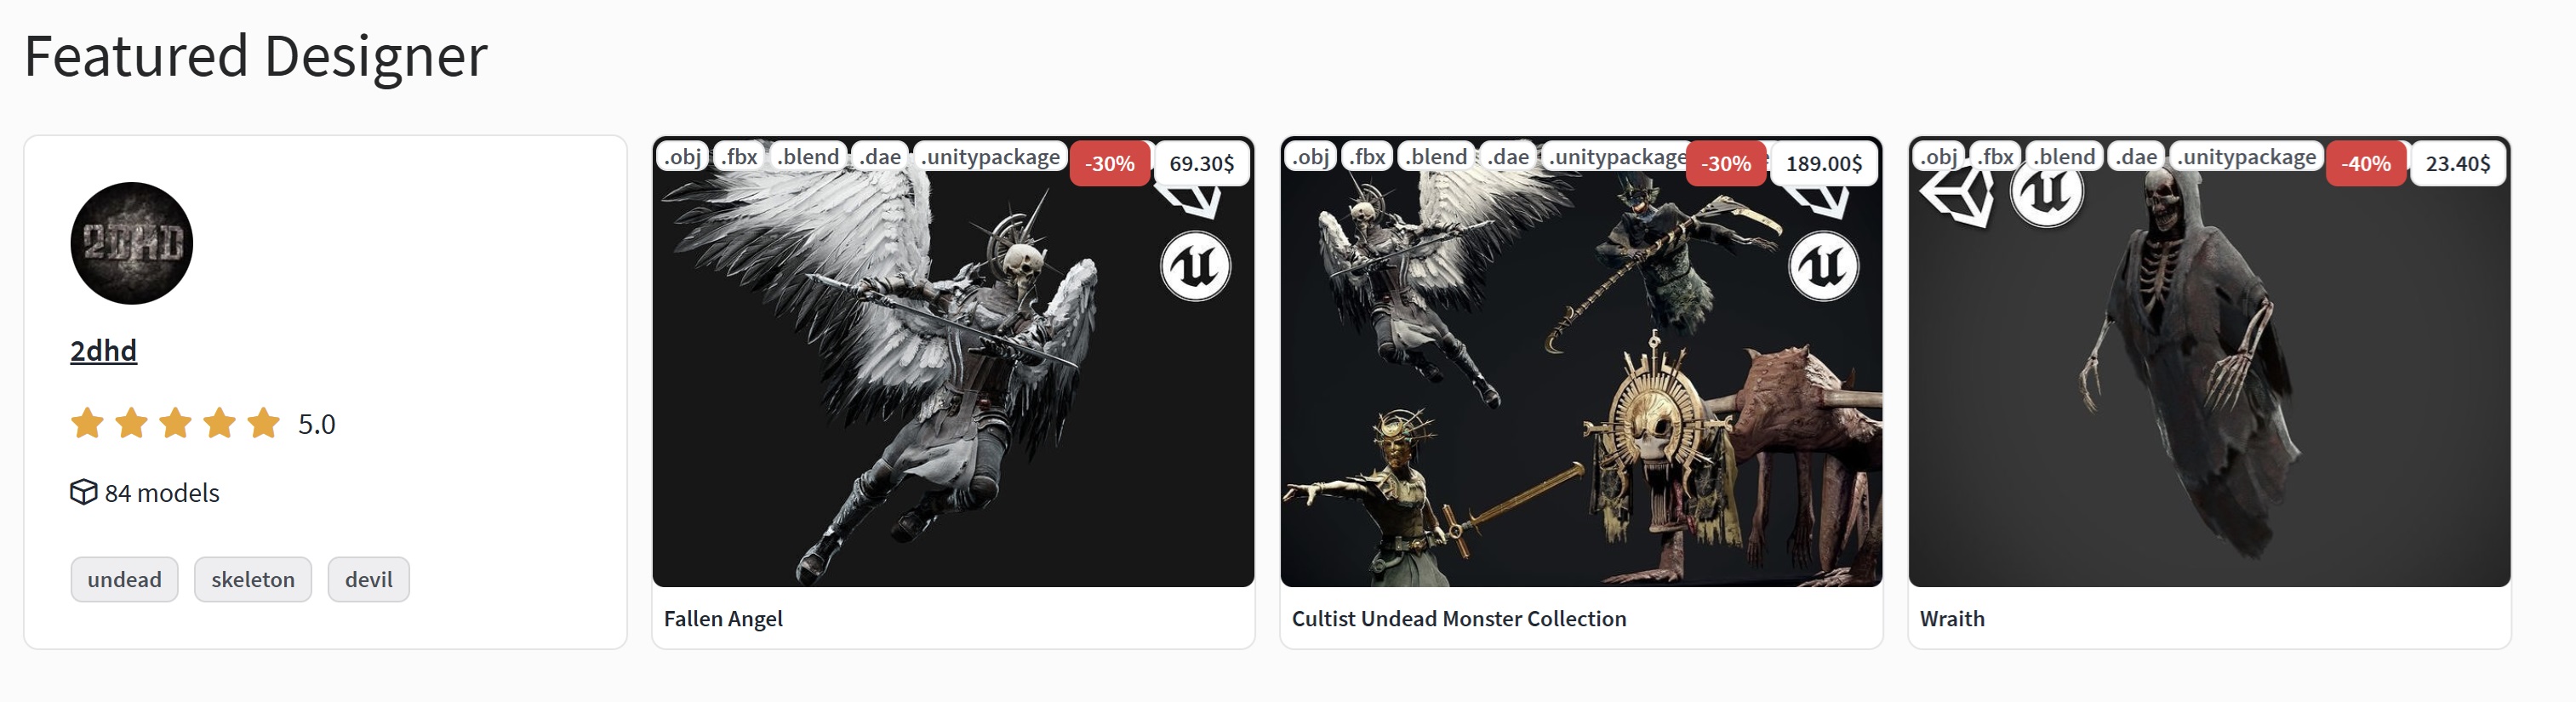
Task: Click the Unreal Engine logo on Cultist Collection
Action: 1823,266
